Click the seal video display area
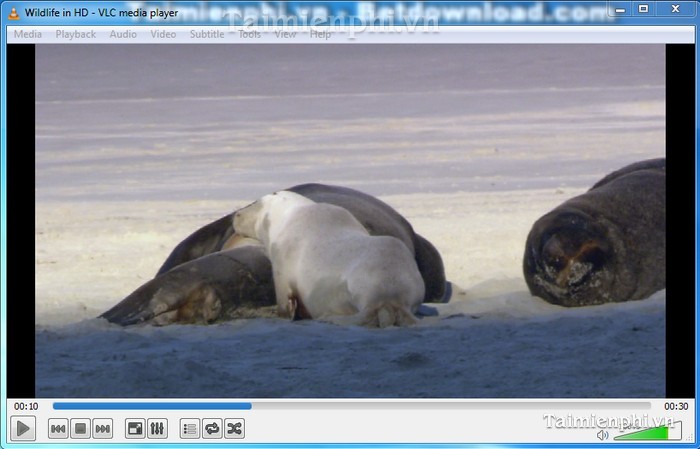 pyautogui.click(x=350, y=220)
